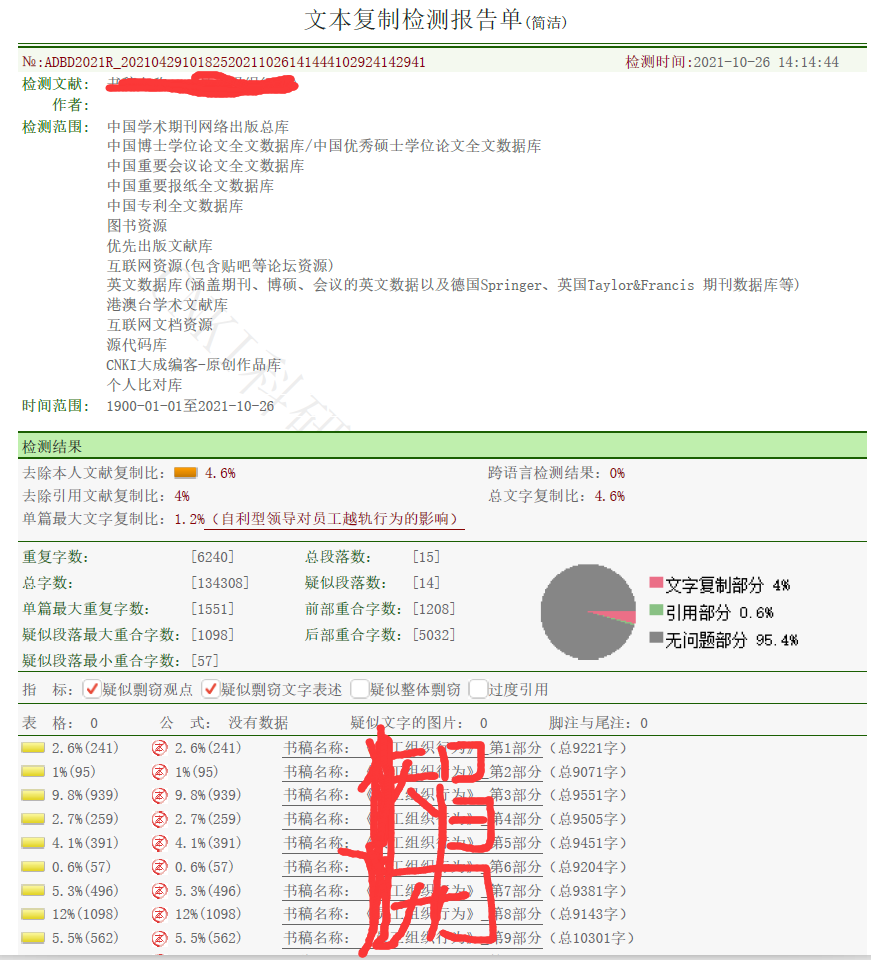Image resolution: width=871 pixels, height=960 pixels.
Task: Click the gray pie chart graphic
Action: click(x=590, y=610)
